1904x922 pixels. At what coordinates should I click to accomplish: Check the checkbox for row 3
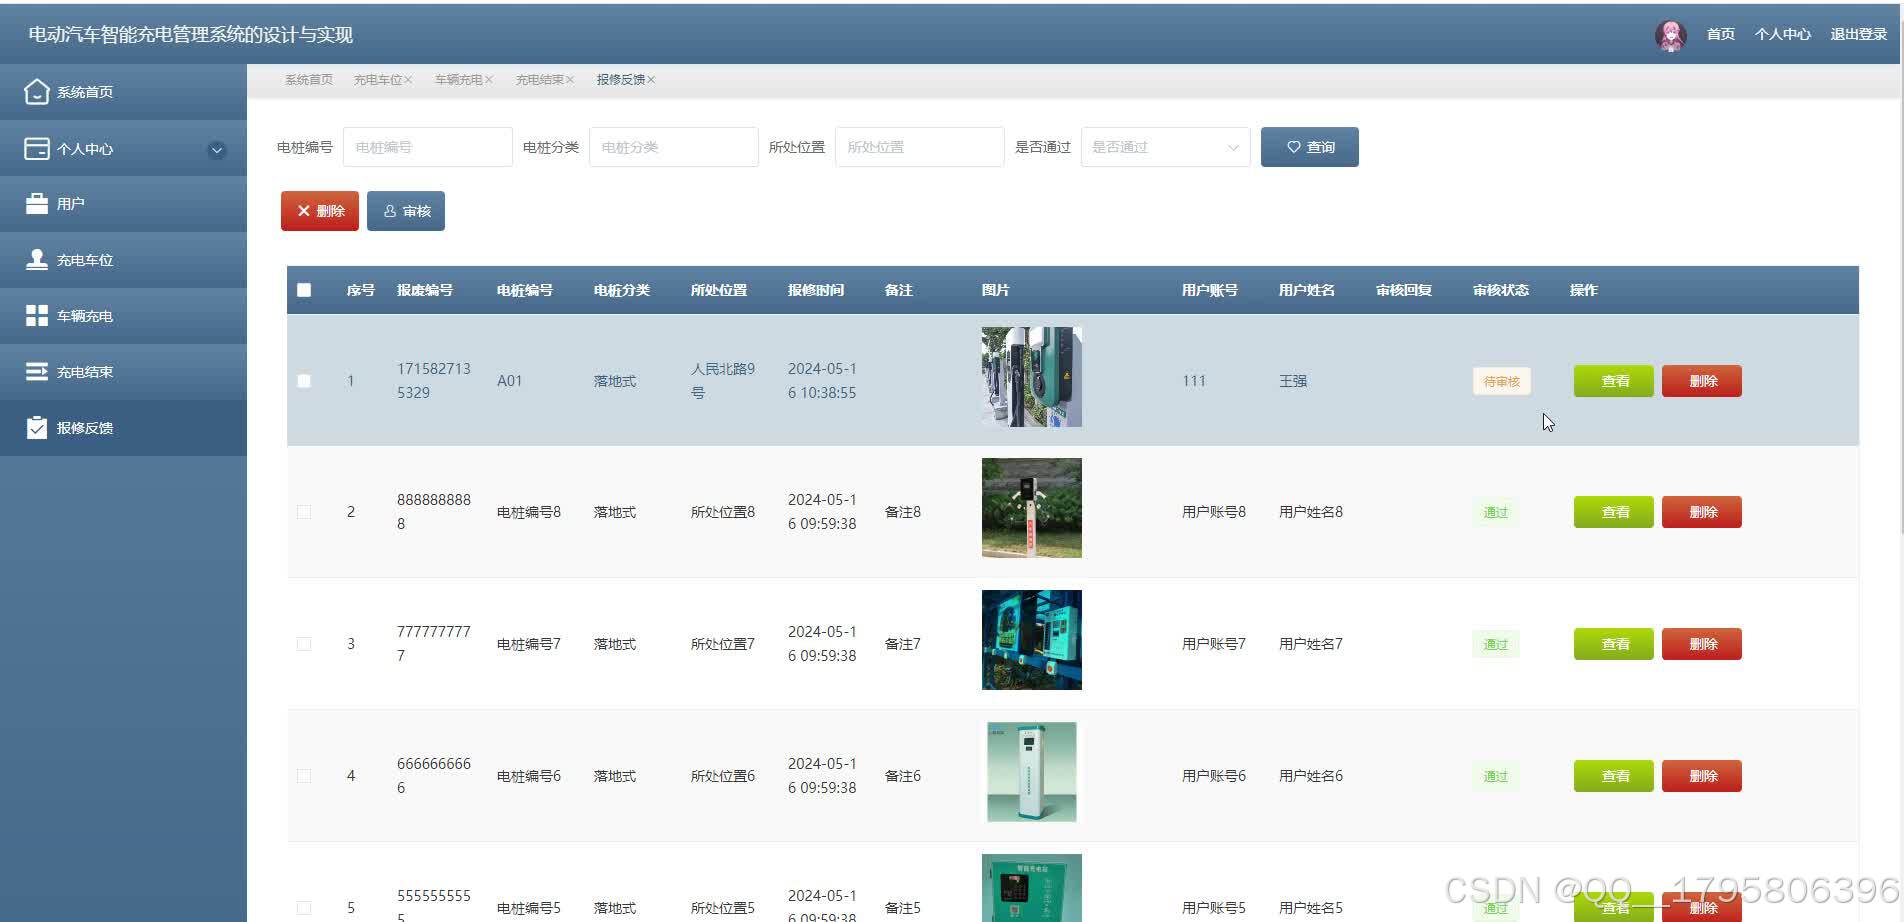[x=304, y=644]
